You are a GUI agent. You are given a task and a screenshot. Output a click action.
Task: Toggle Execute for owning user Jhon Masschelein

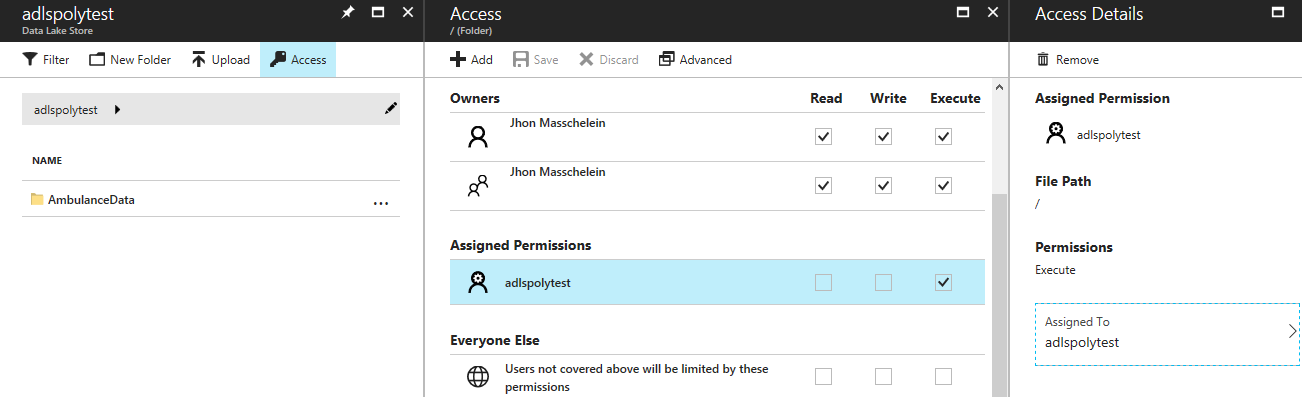943,137
